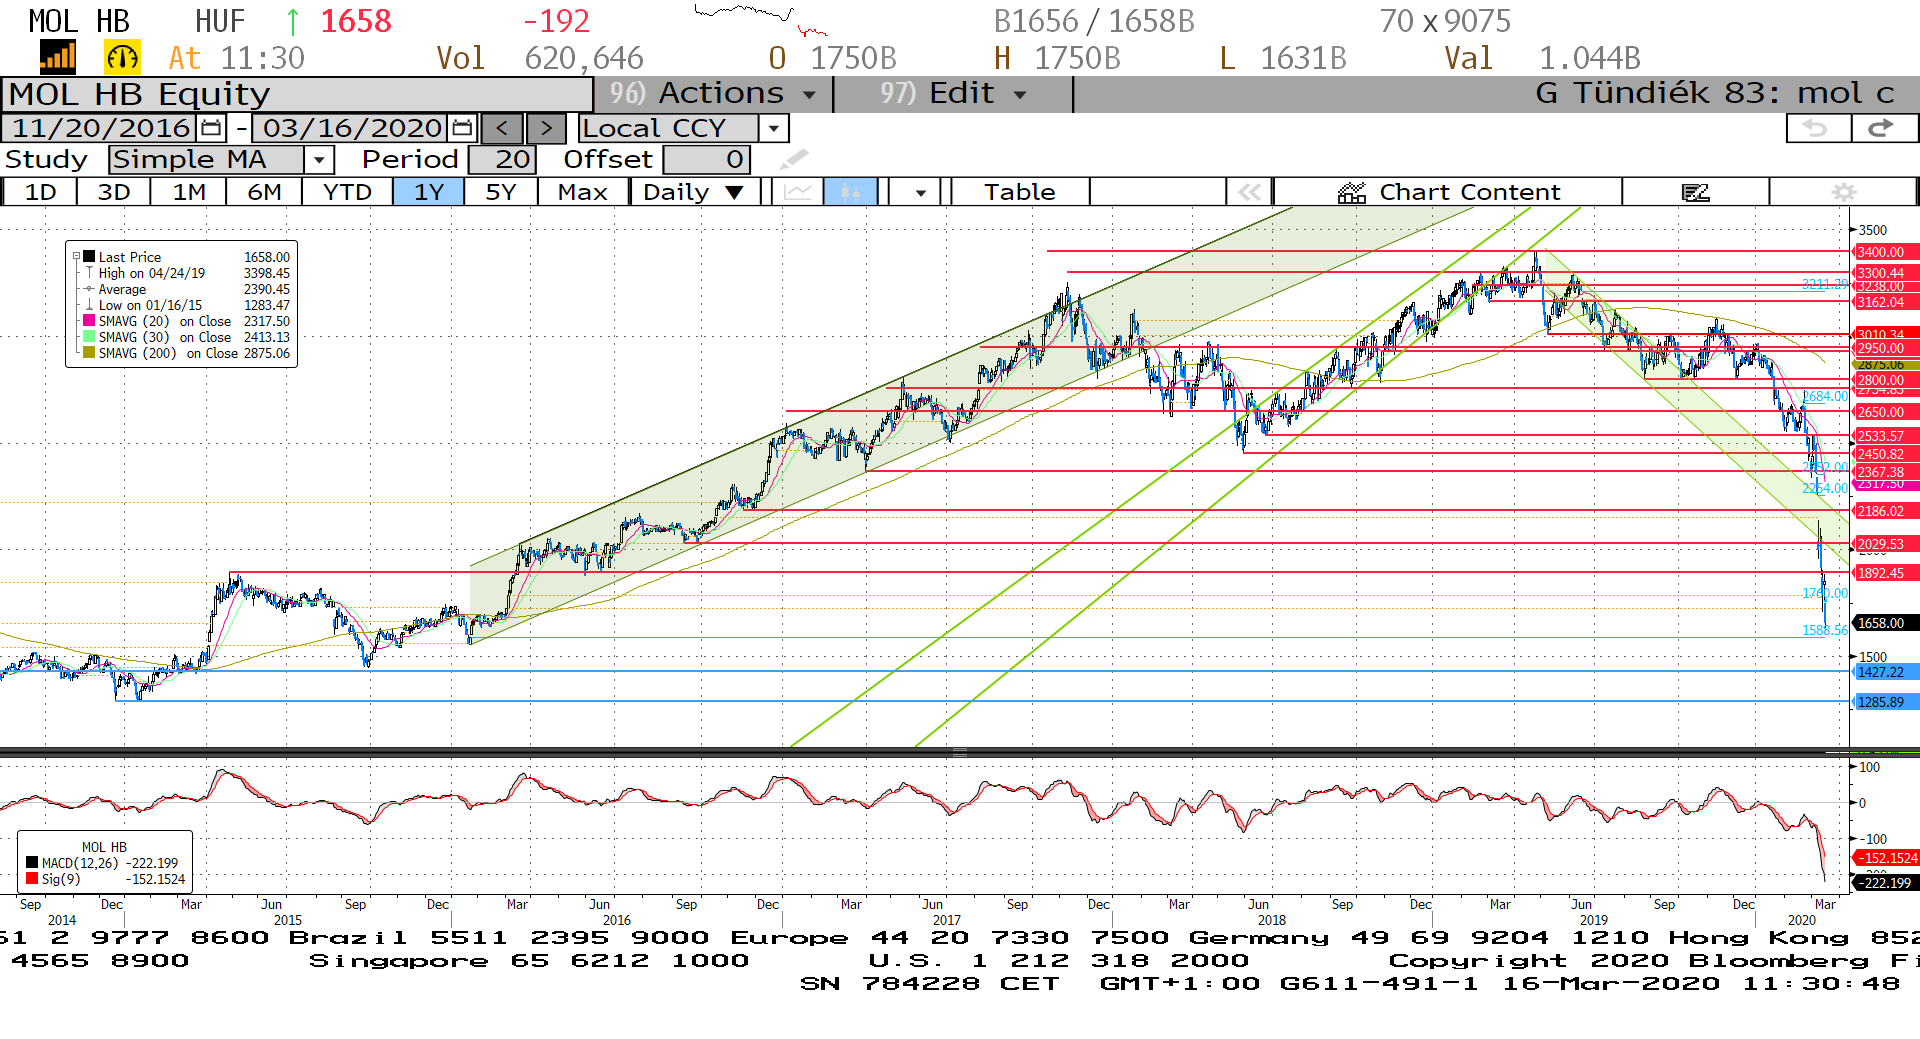Click the 1658.00 last price axis label

1885,623
